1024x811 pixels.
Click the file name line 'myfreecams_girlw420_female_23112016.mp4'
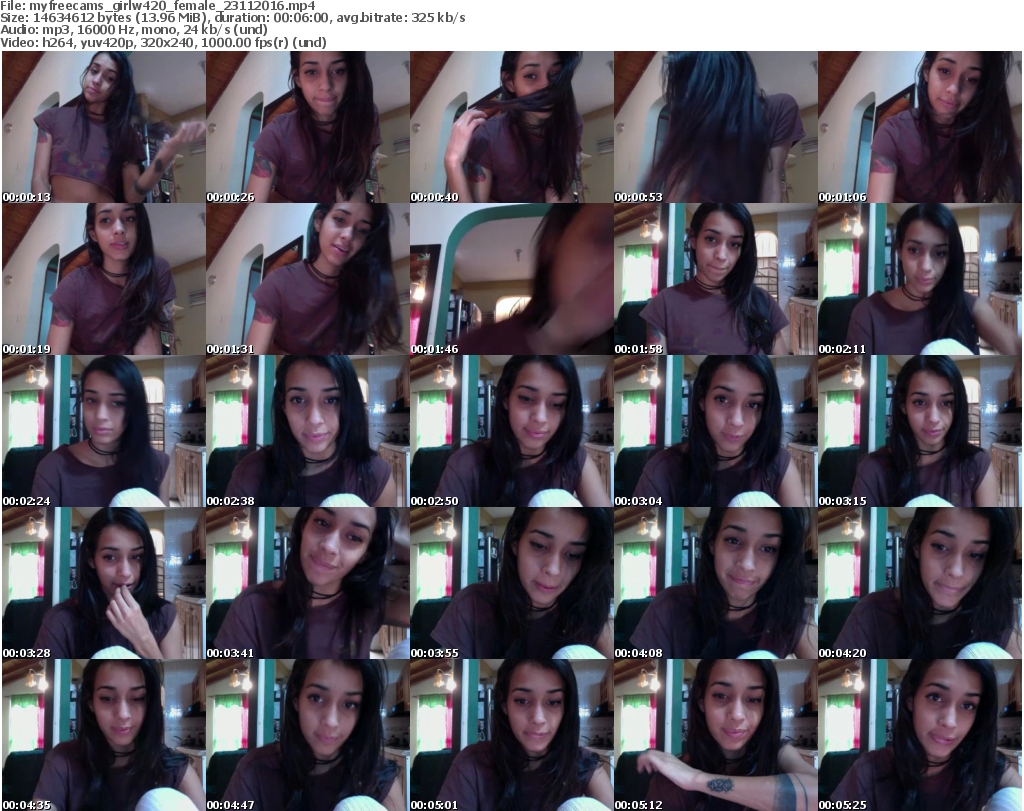tap(158, 6)
